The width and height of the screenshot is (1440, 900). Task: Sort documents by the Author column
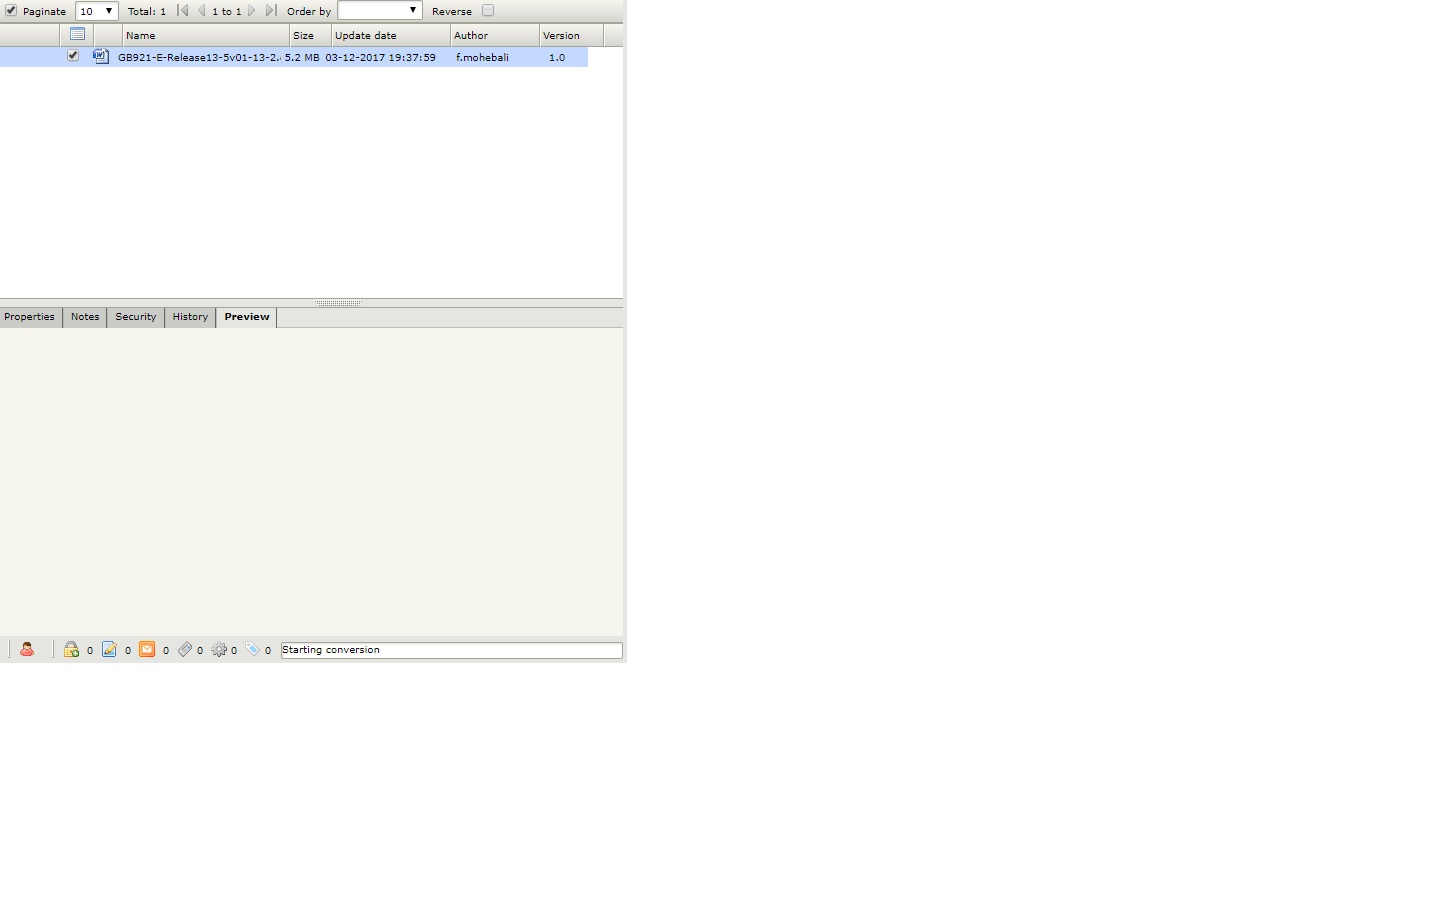click(471, 34)
